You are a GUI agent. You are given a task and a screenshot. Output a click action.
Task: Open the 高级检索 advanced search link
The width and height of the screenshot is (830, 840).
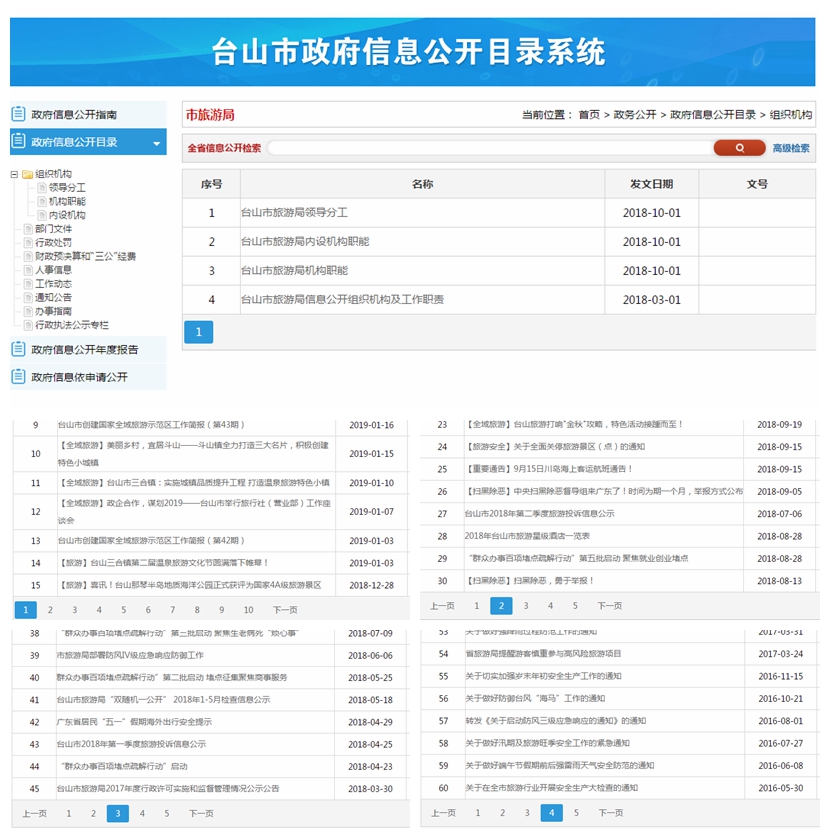pos(790,148)
